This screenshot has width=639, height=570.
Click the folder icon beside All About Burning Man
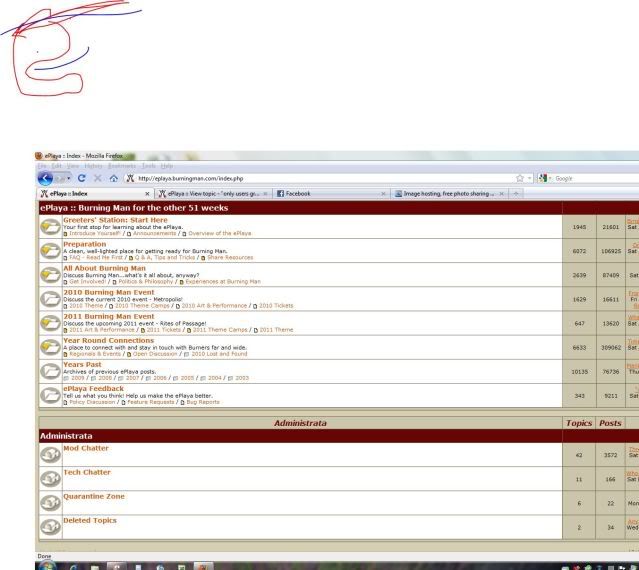[x=50, y=275]
